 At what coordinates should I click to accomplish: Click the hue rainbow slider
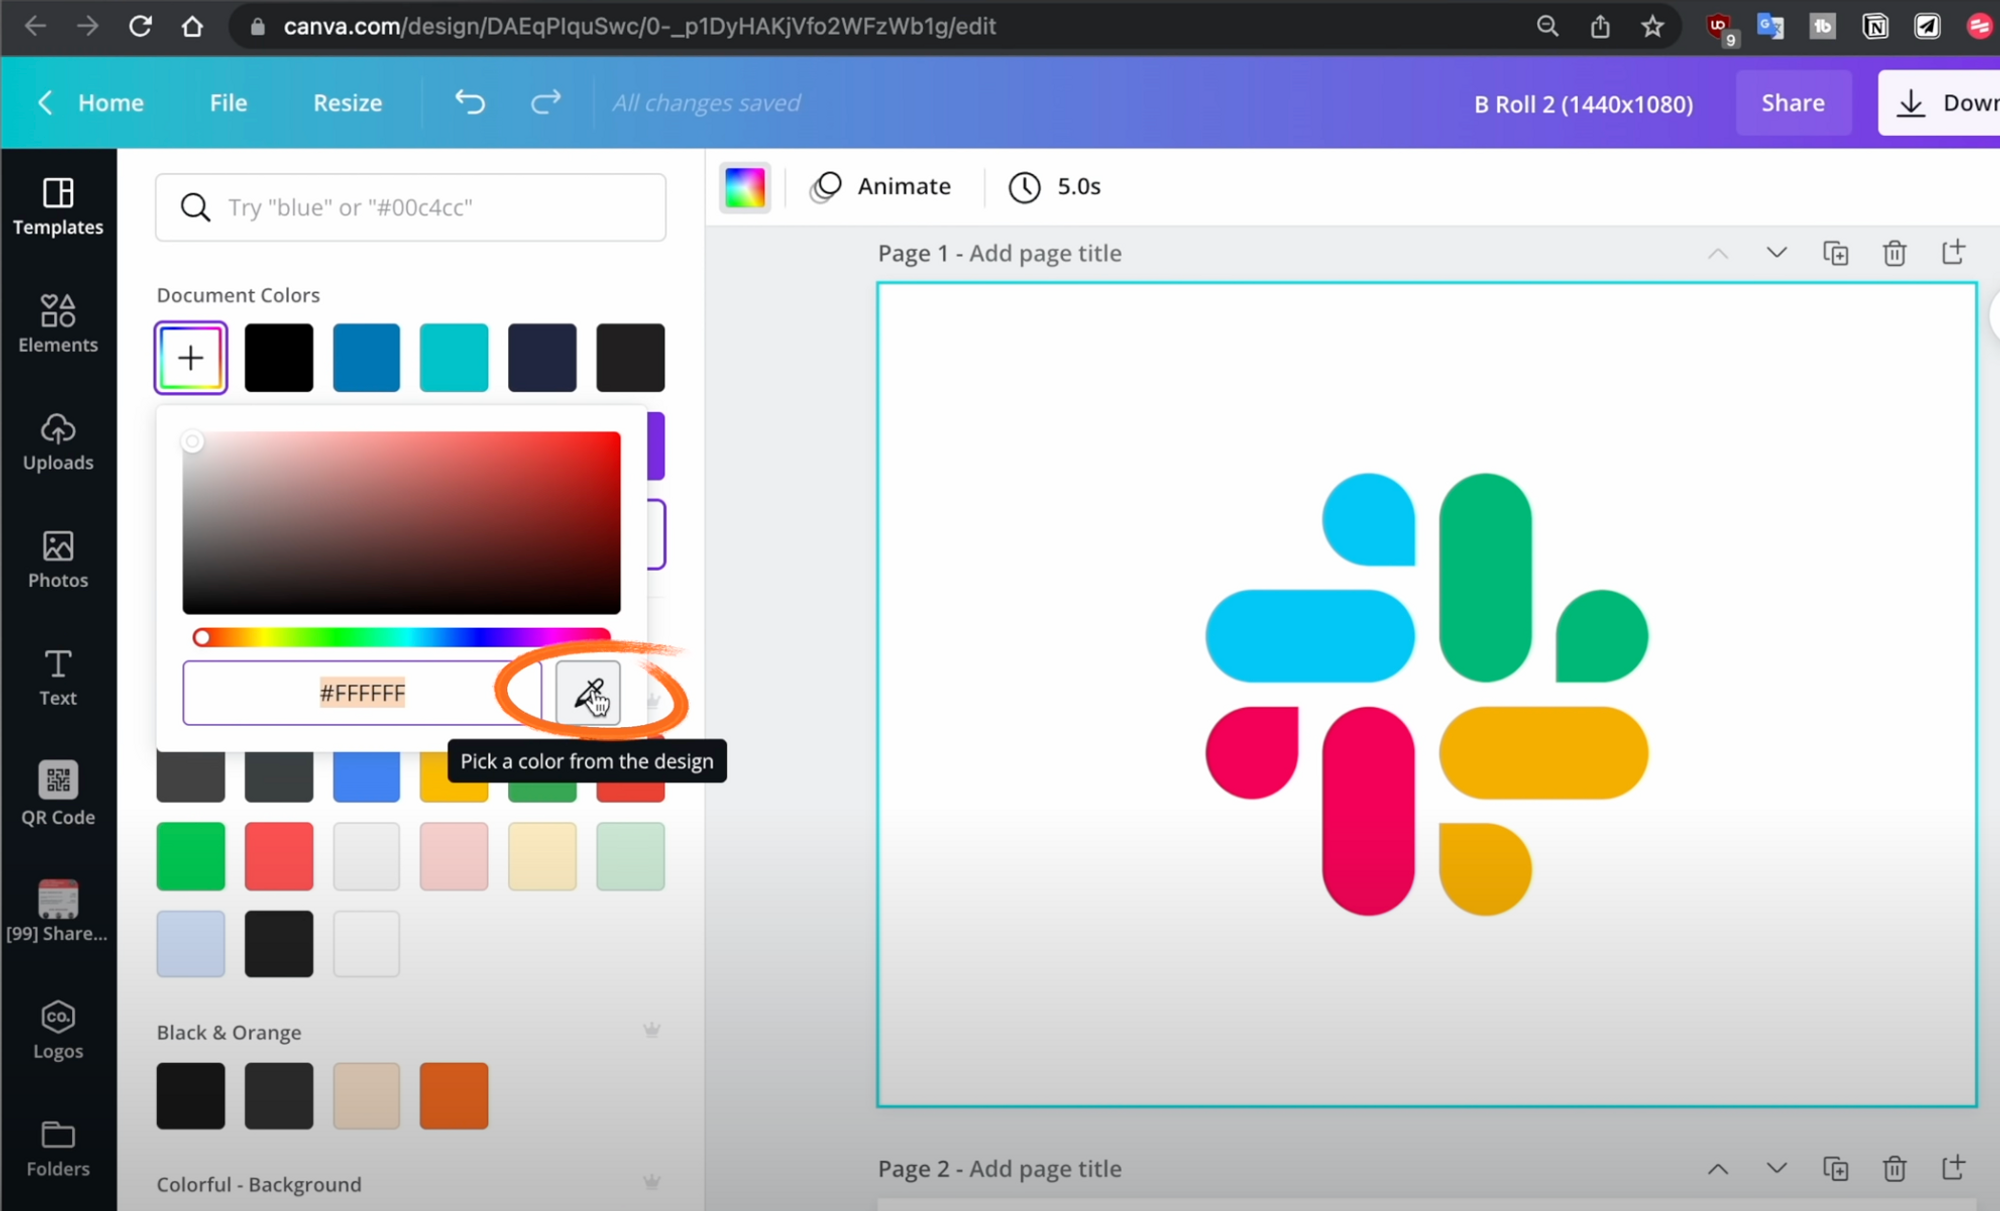pos(401,637)
